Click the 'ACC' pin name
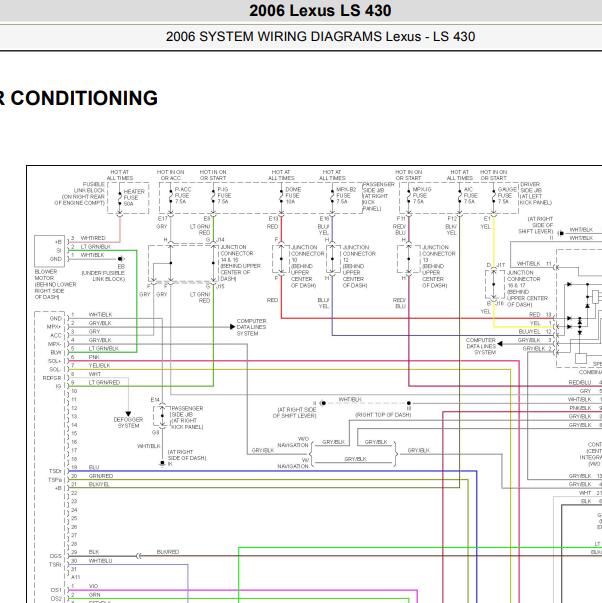Image resolution: width=602 pixels, height=603 pixels. click(x=56, y=335)
